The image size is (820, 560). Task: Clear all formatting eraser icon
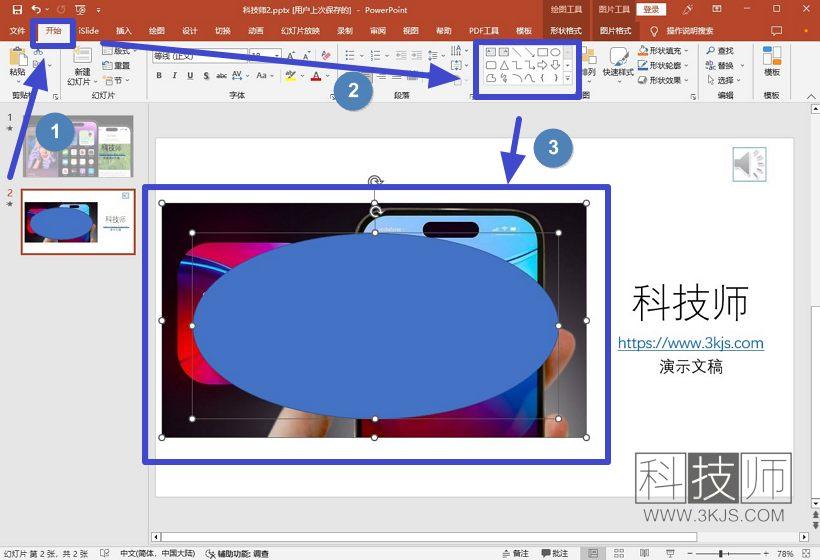pyautogui.click(x=326, y=55)
